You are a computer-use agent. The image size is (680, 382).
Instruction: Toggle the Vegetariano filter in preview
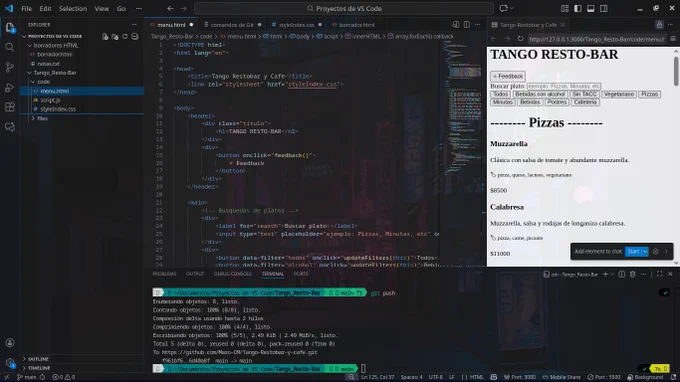[x=619, y=94]
